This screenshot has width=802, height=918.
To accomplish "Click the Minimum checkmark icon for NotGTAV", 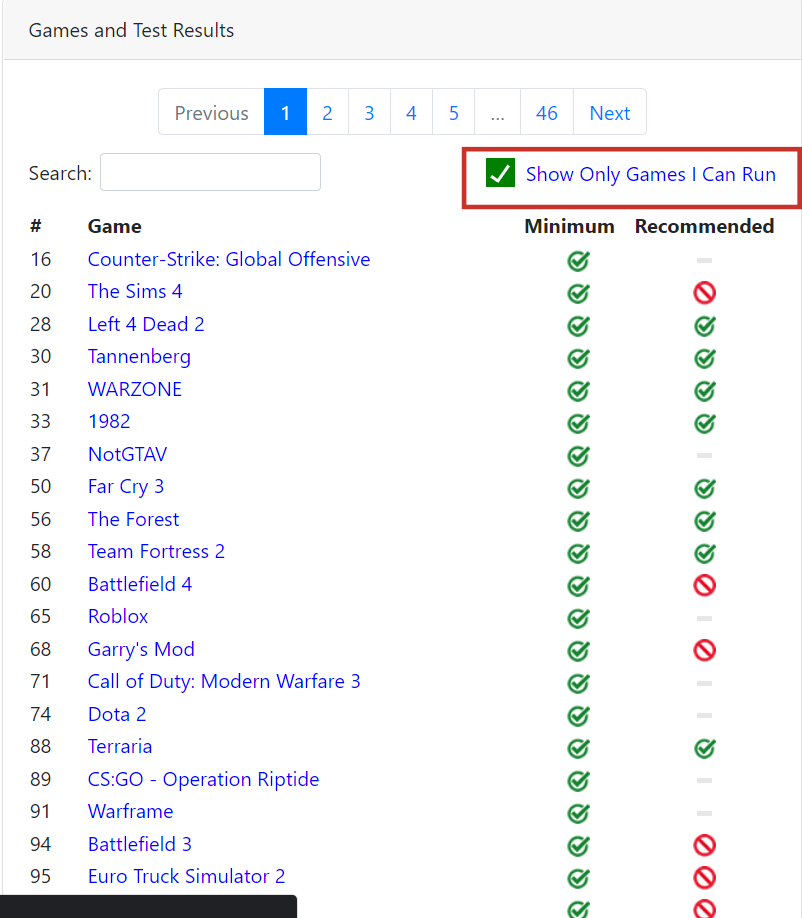I will (578, 455).
